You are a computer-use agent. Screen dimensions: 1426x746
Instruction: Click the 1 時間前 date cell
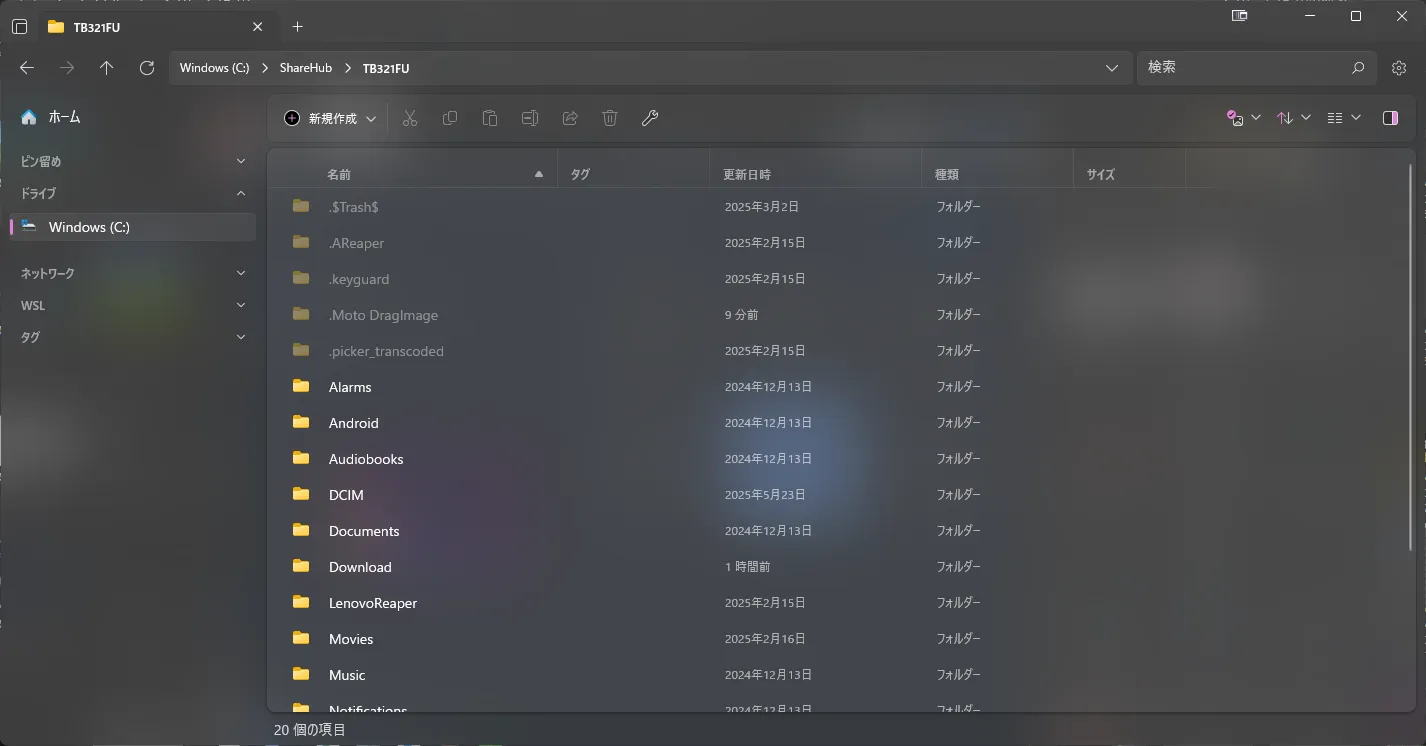point(748,567)
